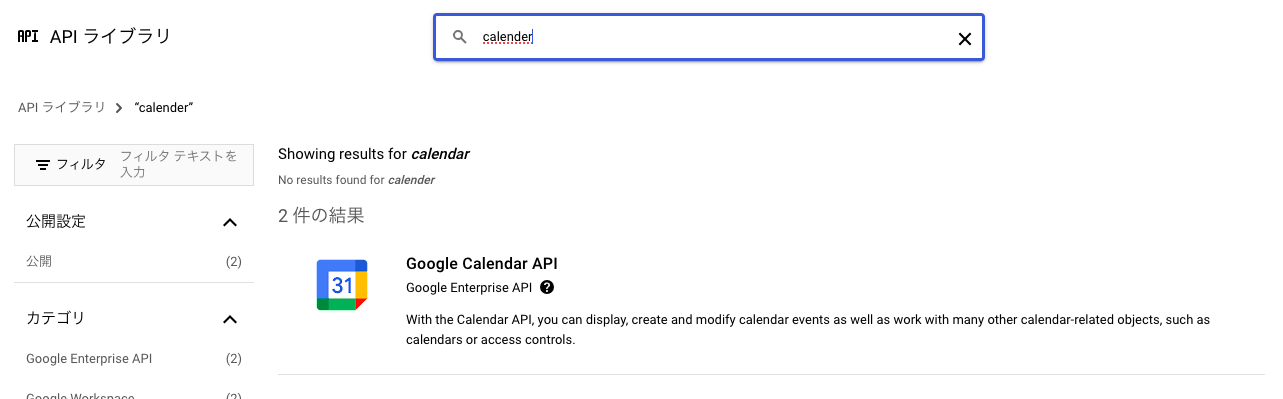Image resolution: width=1283 pixels, height=399 pixels.
Task: Click Google Enterprise API subtitle text
Action: tap(469, 287)
